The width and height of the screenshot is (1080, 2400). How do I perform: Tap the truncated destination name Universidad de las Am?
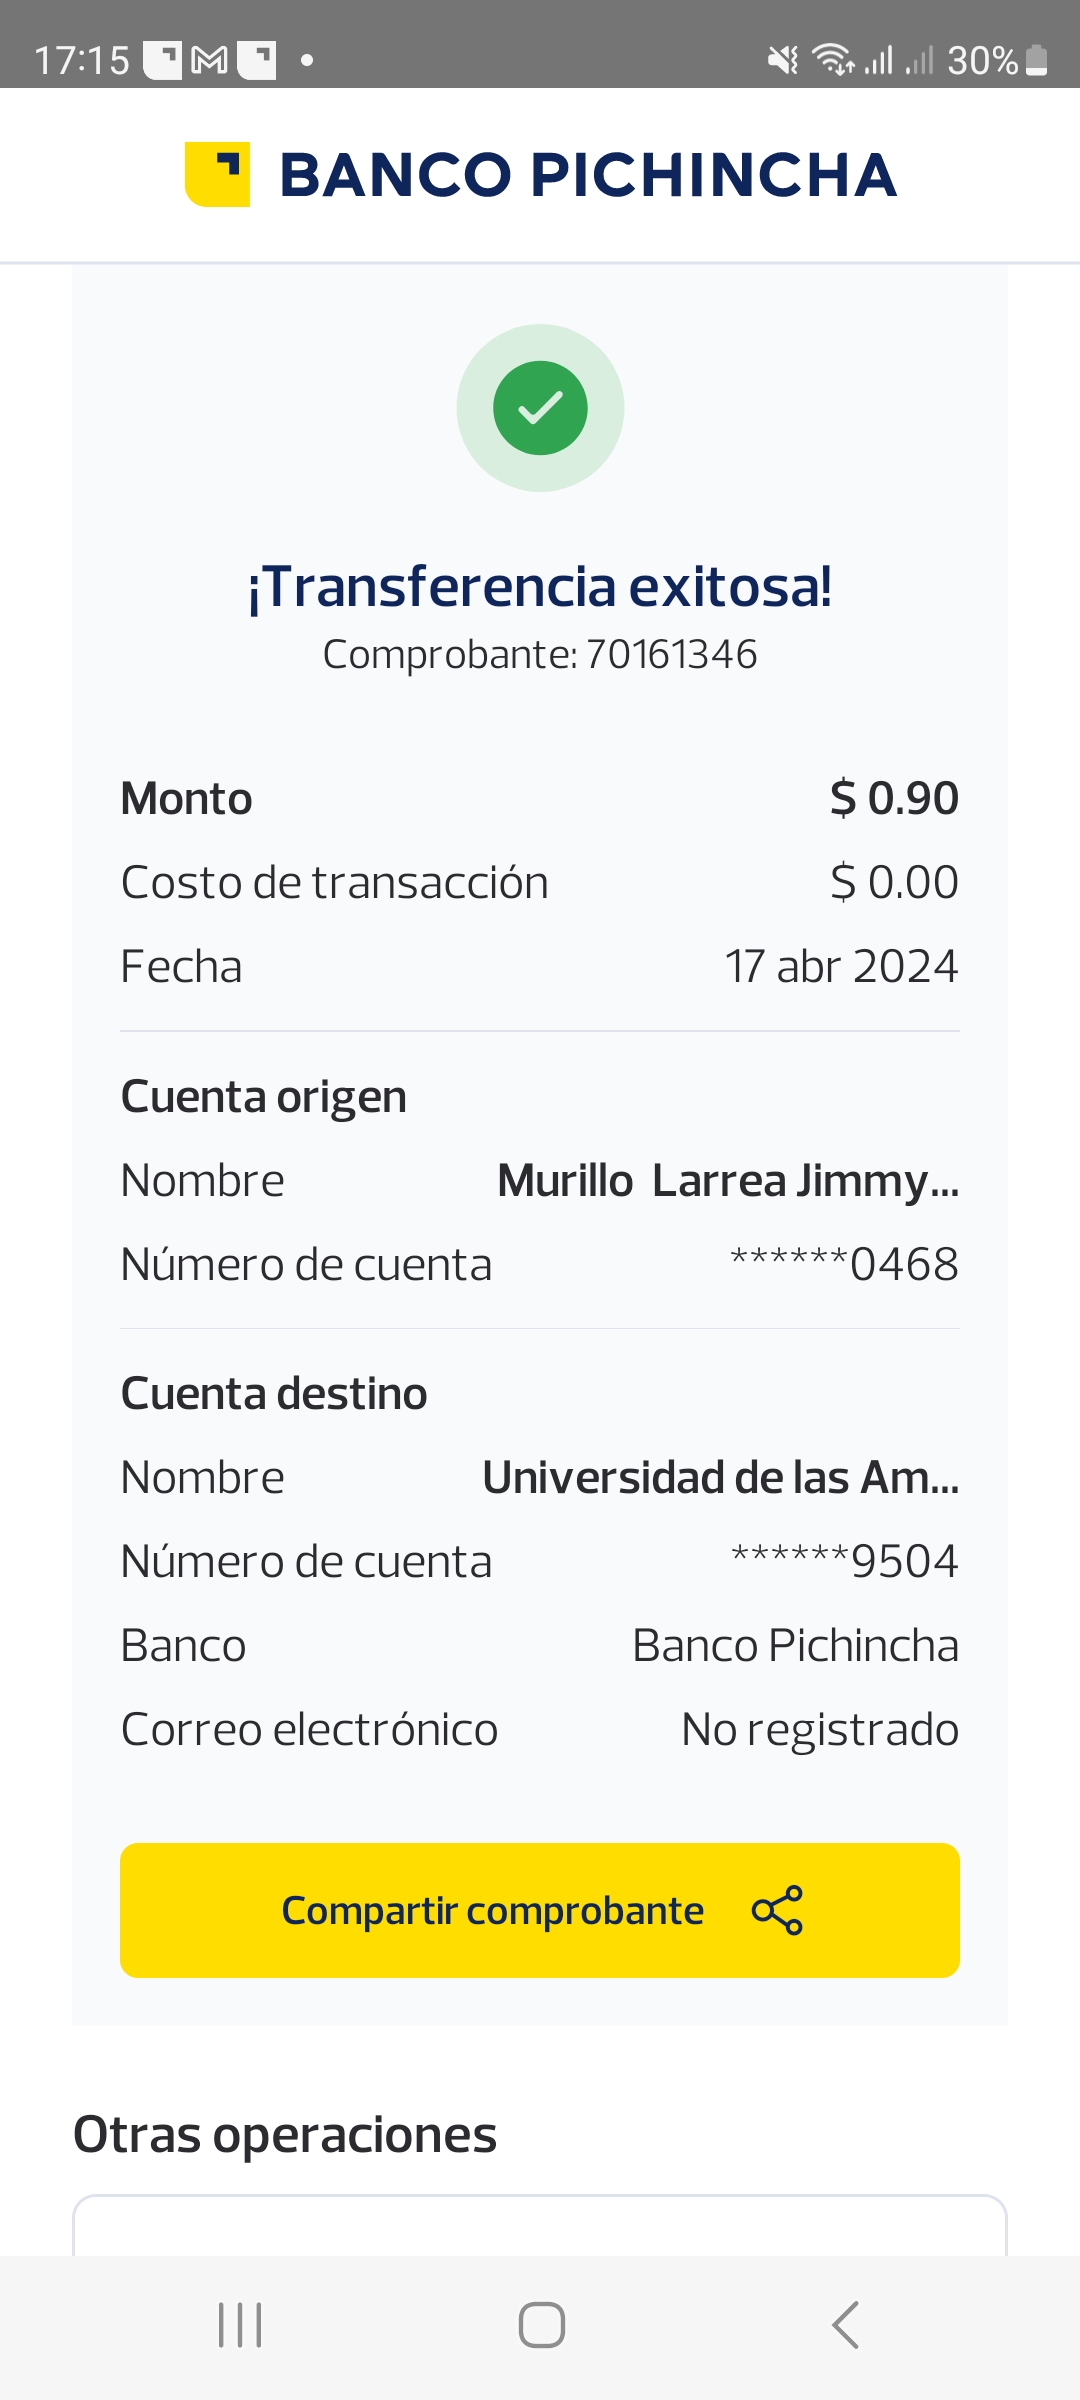[x=720, y=1478]
